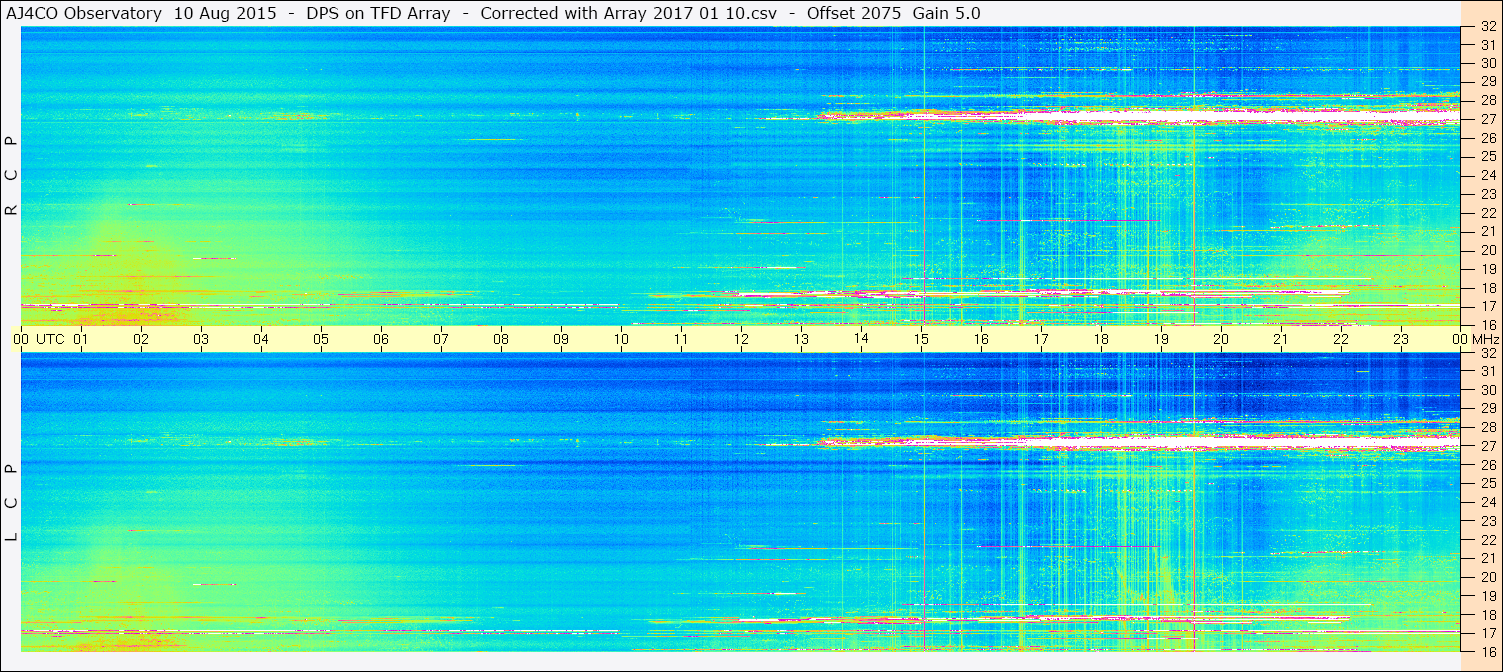Select the 04 hour marker on time axis

[261, 339]
